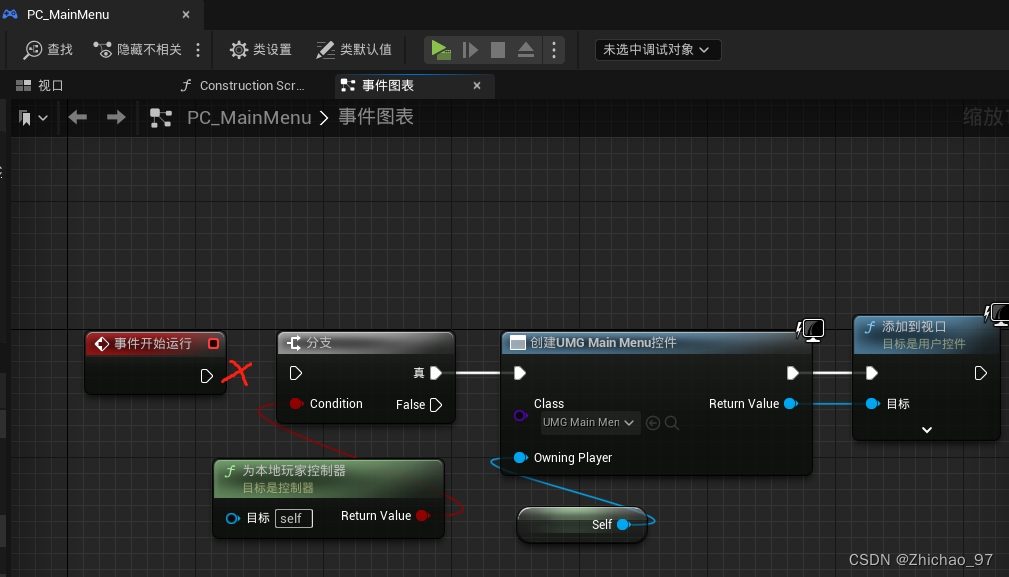Click the graph icon beside PC_MainMenu breadcrumb
The height and width of the screenshot is (577, 1009).
(x=160, y=118)
